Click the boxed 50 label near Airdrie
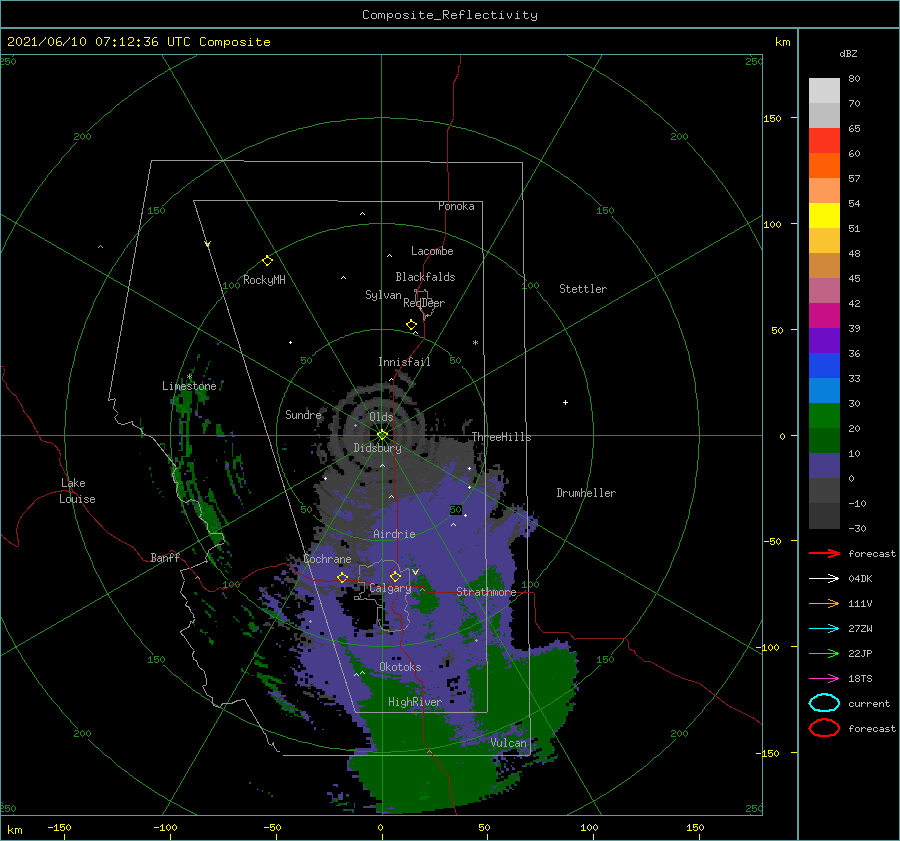 click(456, 510)
